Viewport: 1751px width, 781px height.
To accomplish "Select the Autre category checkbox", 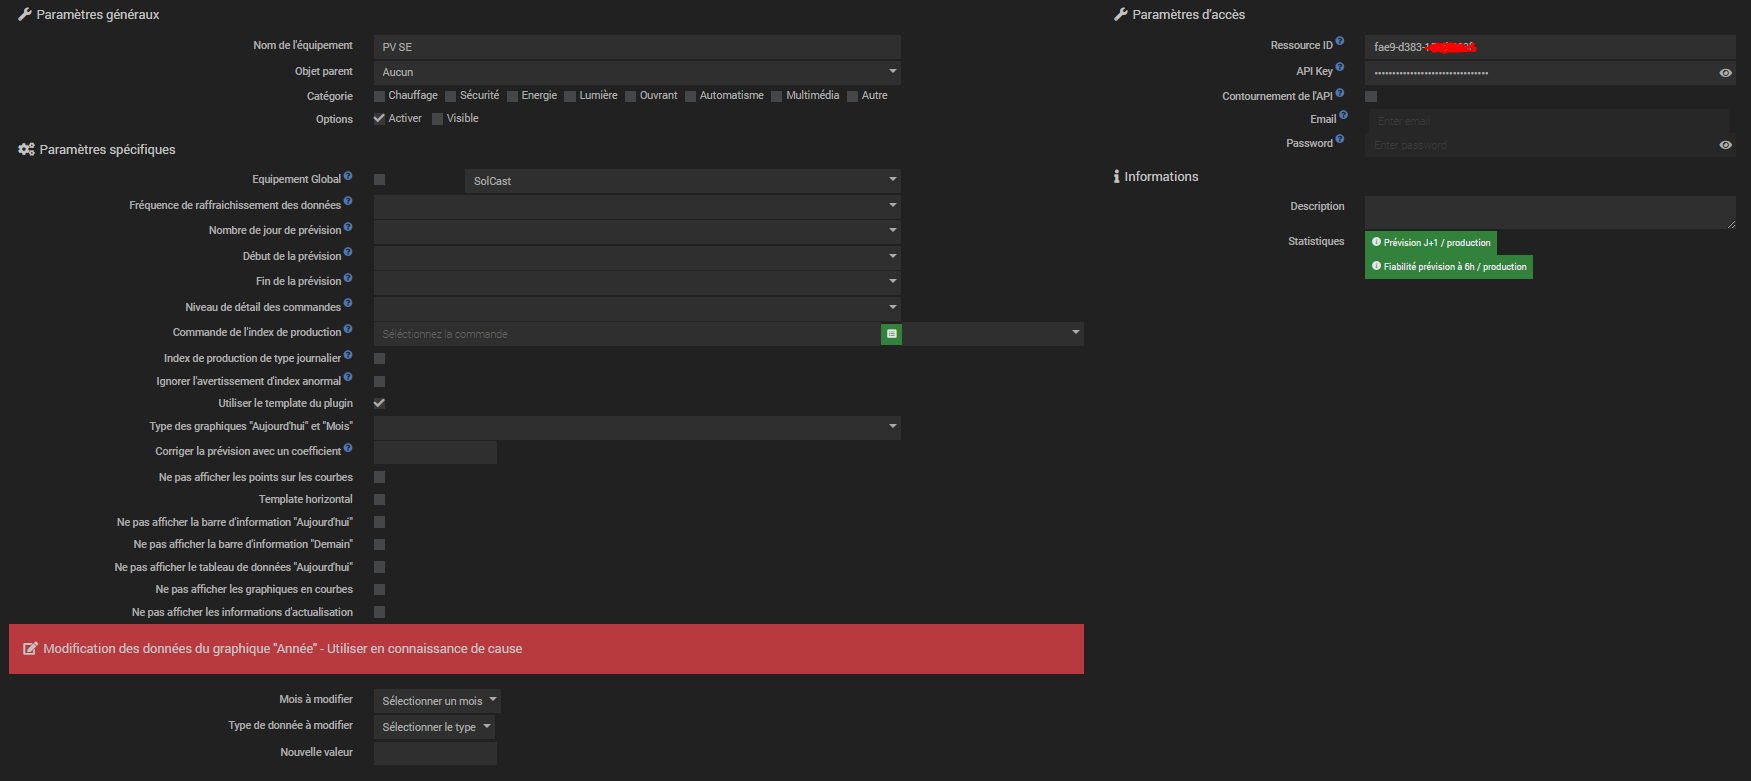I will point(853,96).
